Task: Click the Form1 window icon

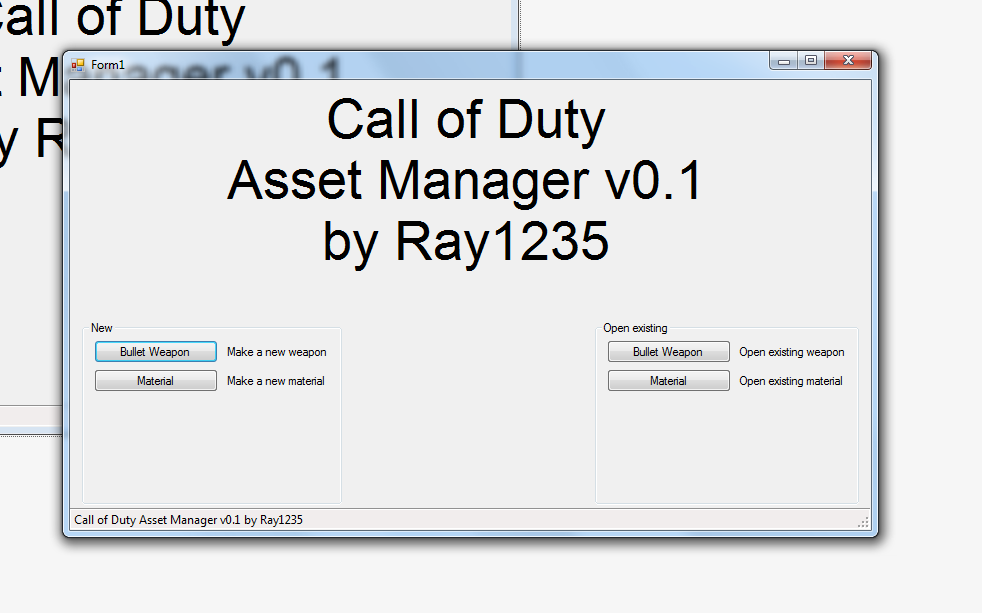Action: pos(78,64)
